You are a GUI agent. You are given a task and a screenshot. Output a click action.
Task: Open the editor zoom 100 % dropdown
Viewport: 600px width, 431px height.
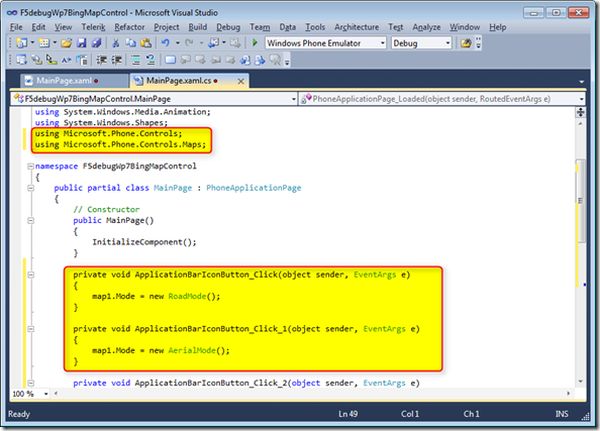point(44,395)
